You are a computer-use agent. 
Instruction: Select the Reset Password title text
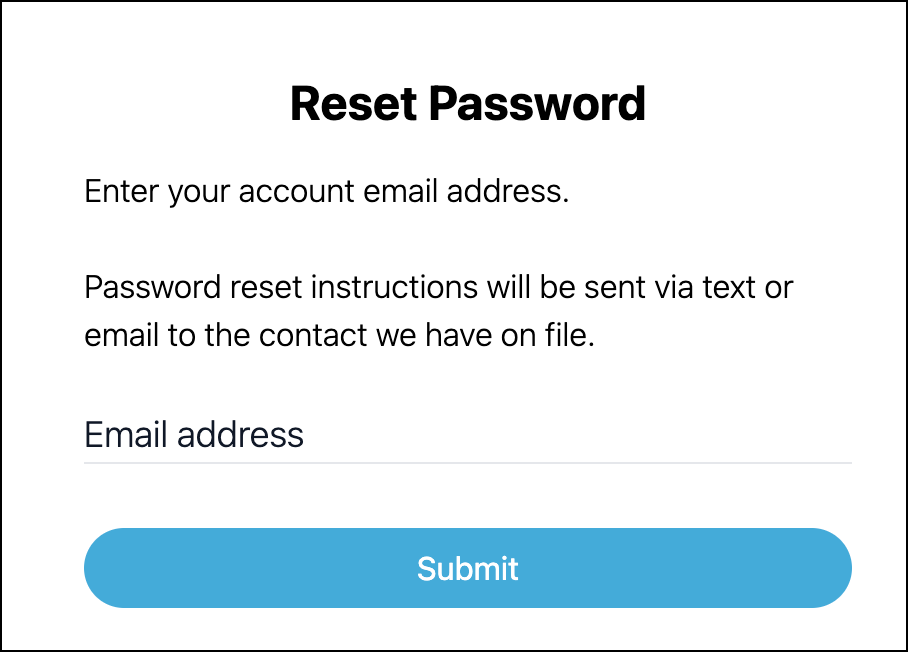[x=467, y=103]
